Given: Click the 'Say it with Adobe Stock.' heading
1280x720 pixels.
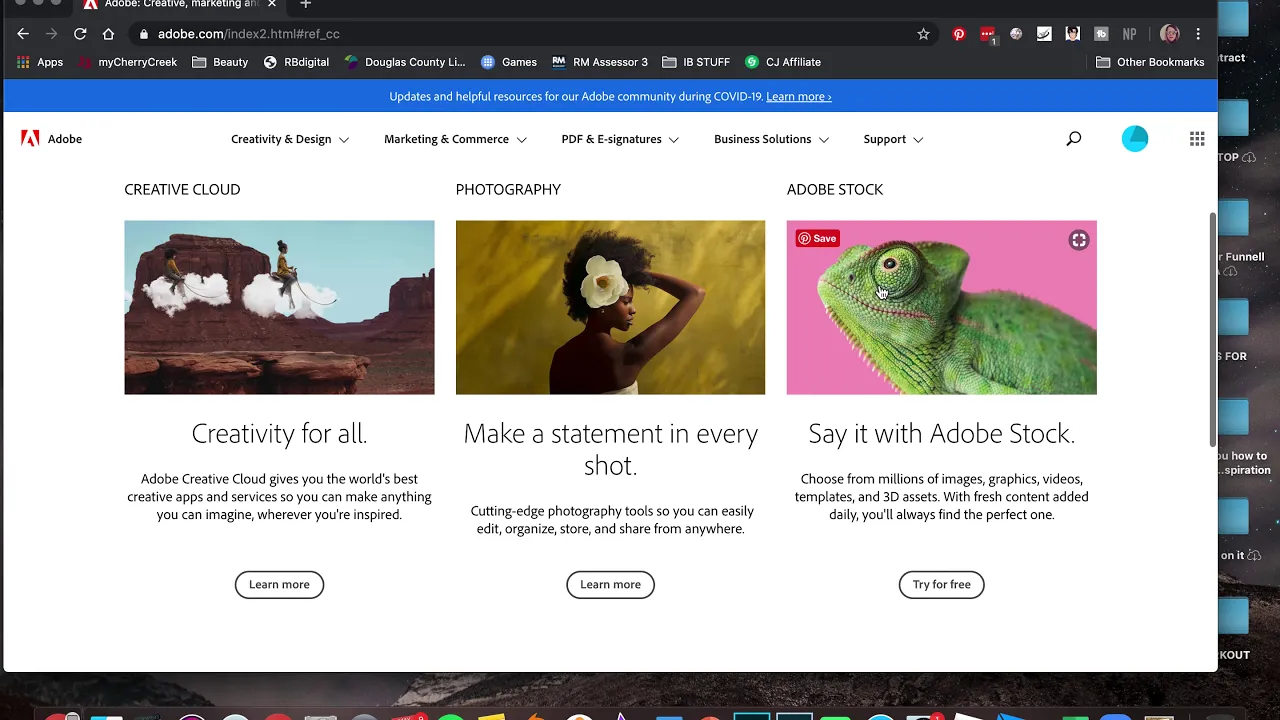Looking at the screenshot, I should click(x=941, y=433).
